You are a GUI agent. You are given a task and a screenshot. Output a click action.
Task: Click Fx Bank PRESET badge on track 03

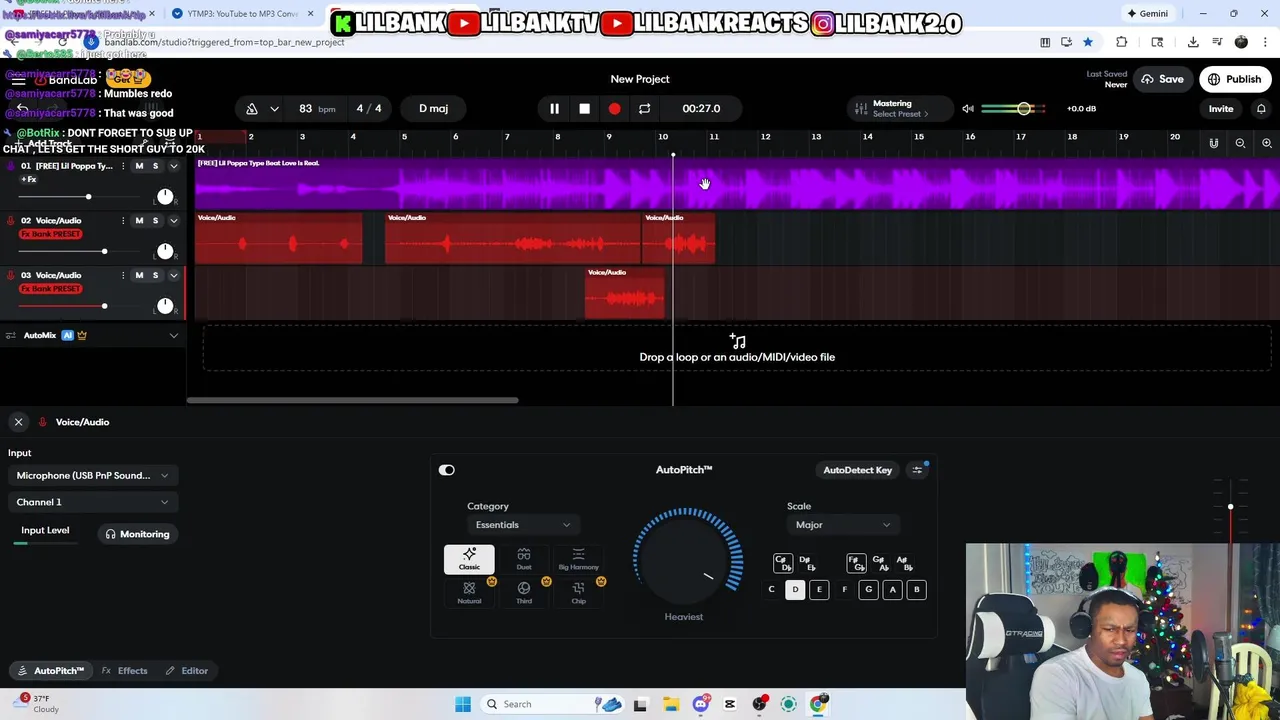pyautogui.click(x=51, y=289)
